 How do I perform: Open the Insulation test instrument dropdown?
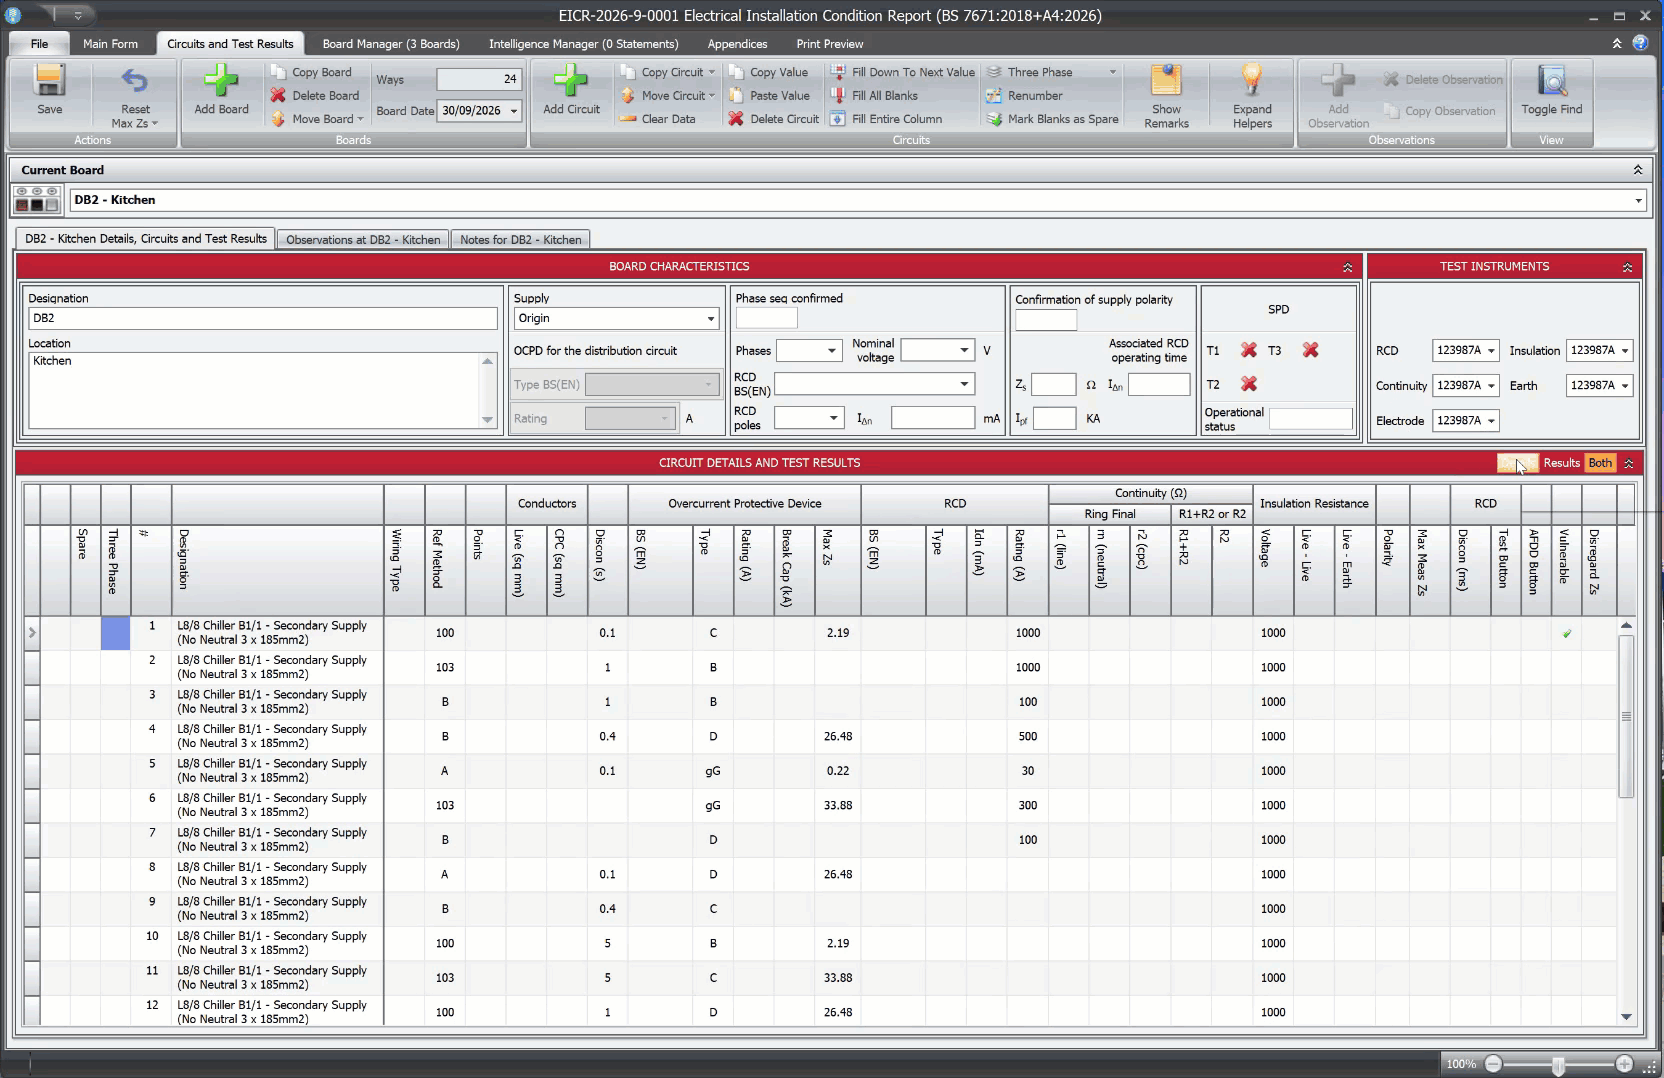click(x=1625, y=350)
